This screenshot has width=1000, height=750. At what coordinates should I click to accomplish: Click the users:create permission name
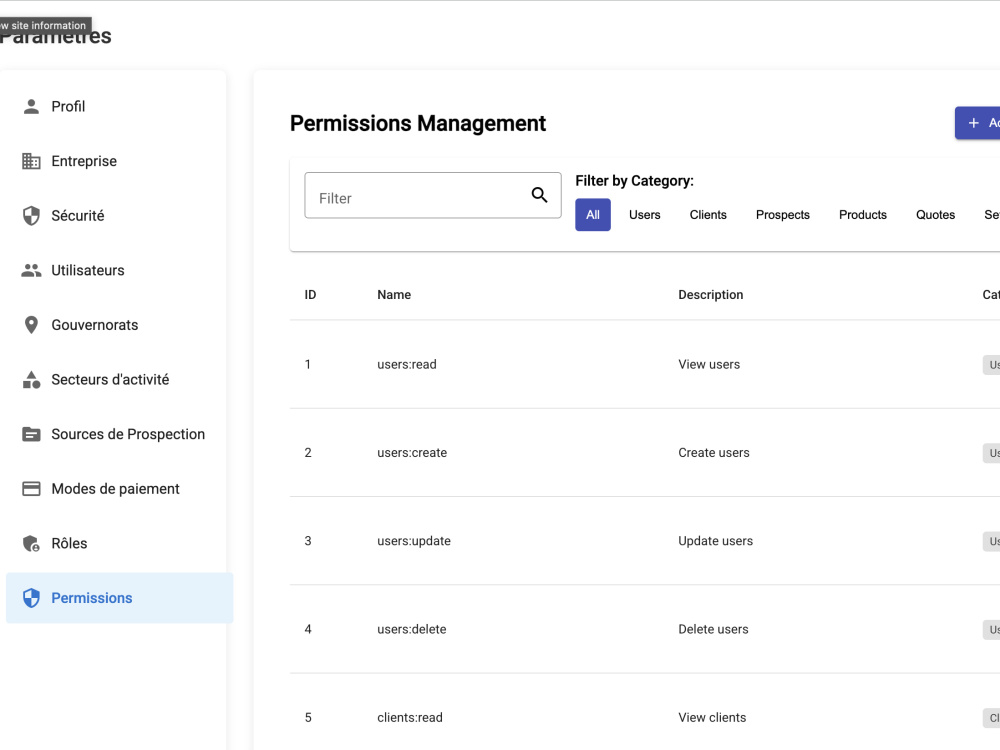pyautogui.click(x=412, y=453)
